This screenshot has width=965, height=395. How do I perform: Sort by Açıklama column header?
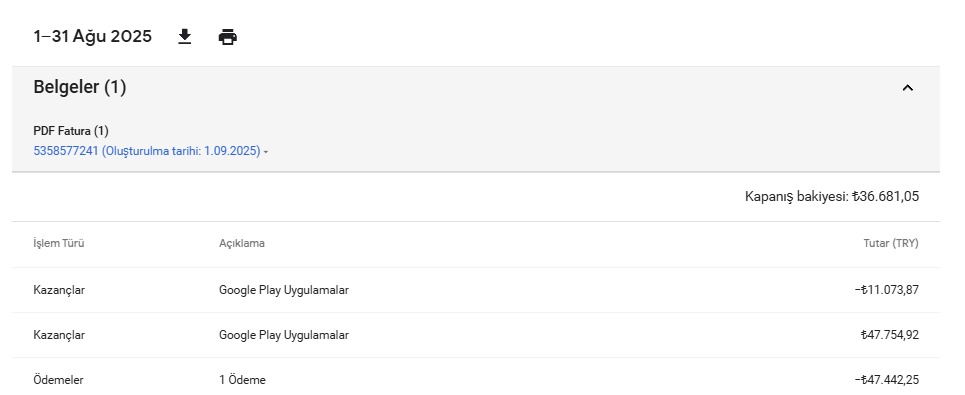[x=242, y=243]
